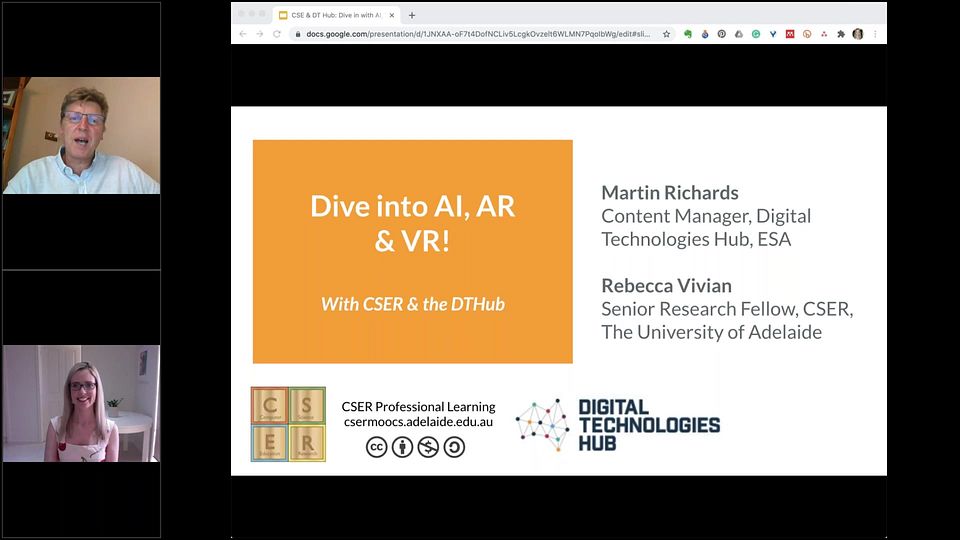Image resolution: width=960 pixels, height=540 pixels.
Task: Bookmark this page with the star icon
Action: (x=667, y=34)
